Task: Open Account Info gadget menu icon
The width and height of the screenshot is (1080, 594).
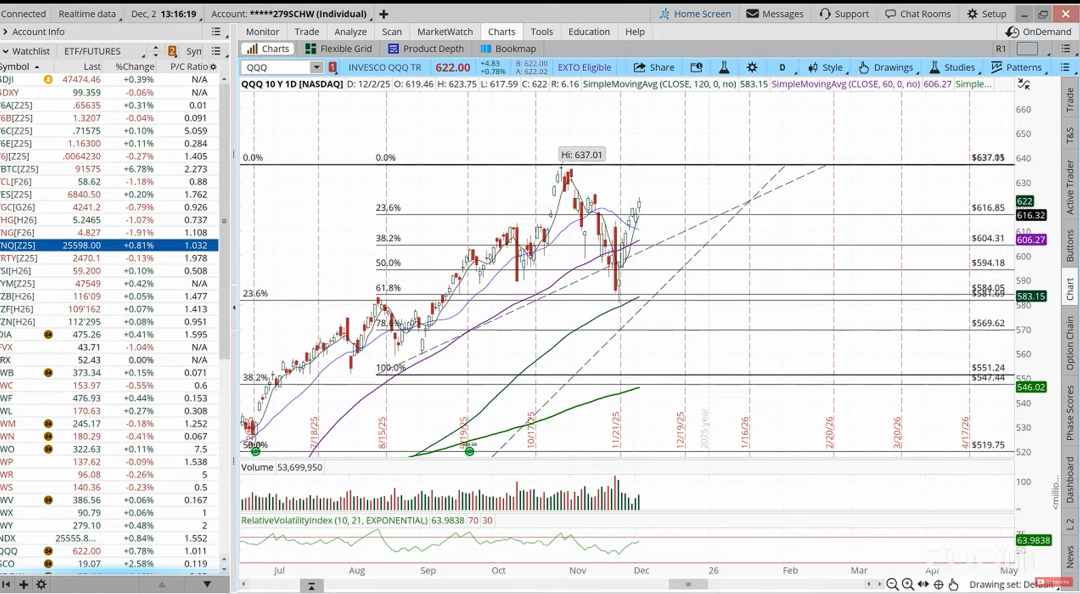Action: tap(216, 32)
